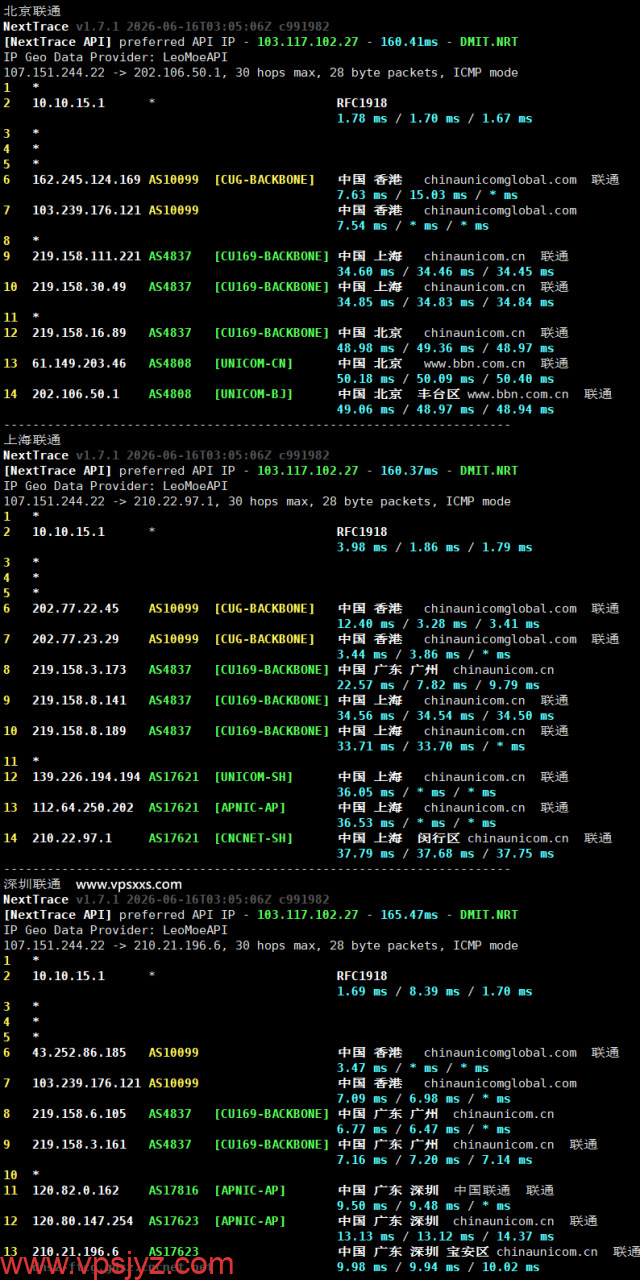Click hop IP 112.64.250.202

pos(83,807)
